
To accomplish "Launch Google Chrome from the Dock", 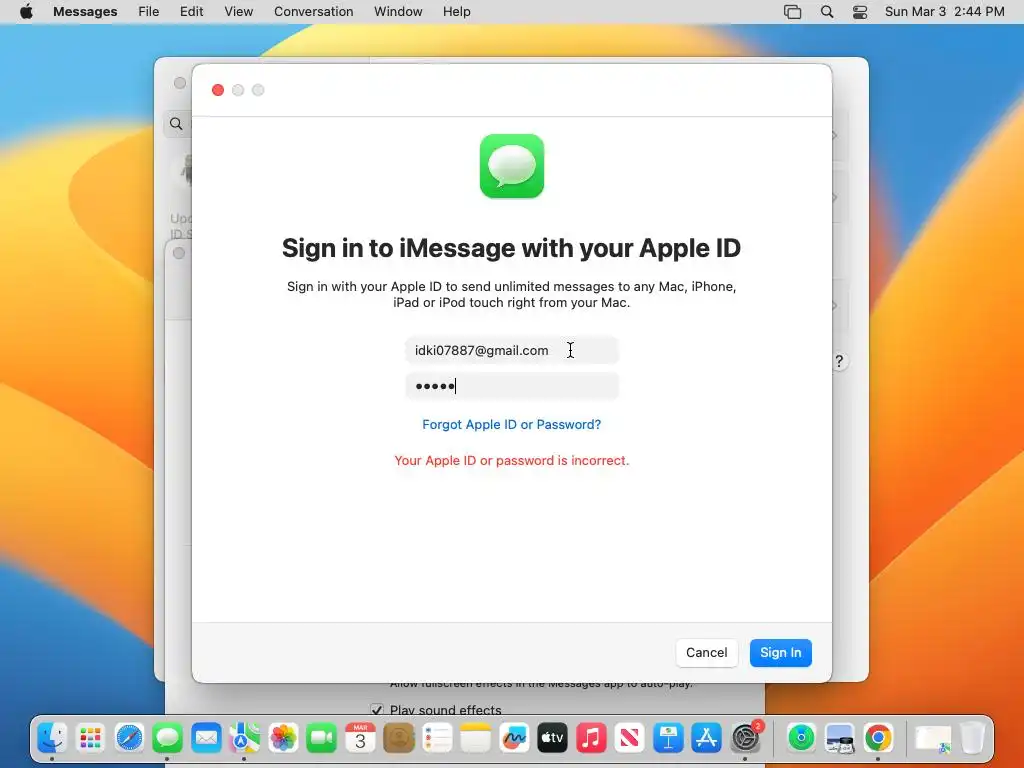I will (878, 738).
